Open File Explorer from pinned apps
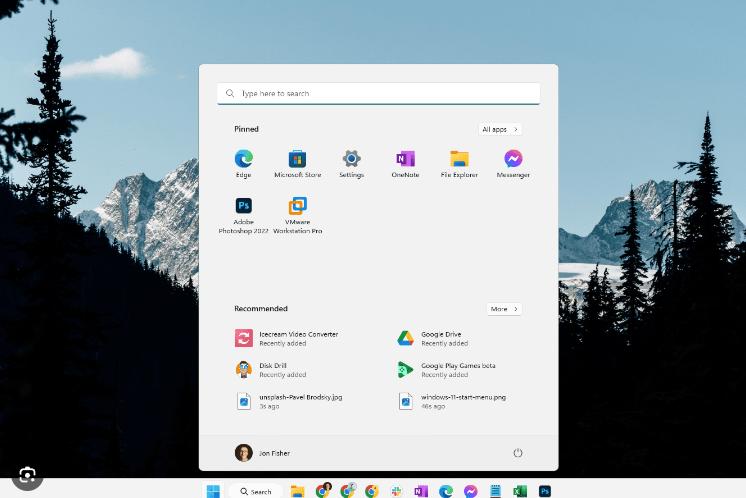The width and height of the screenshot is (746, 498). tap(459, 163)
